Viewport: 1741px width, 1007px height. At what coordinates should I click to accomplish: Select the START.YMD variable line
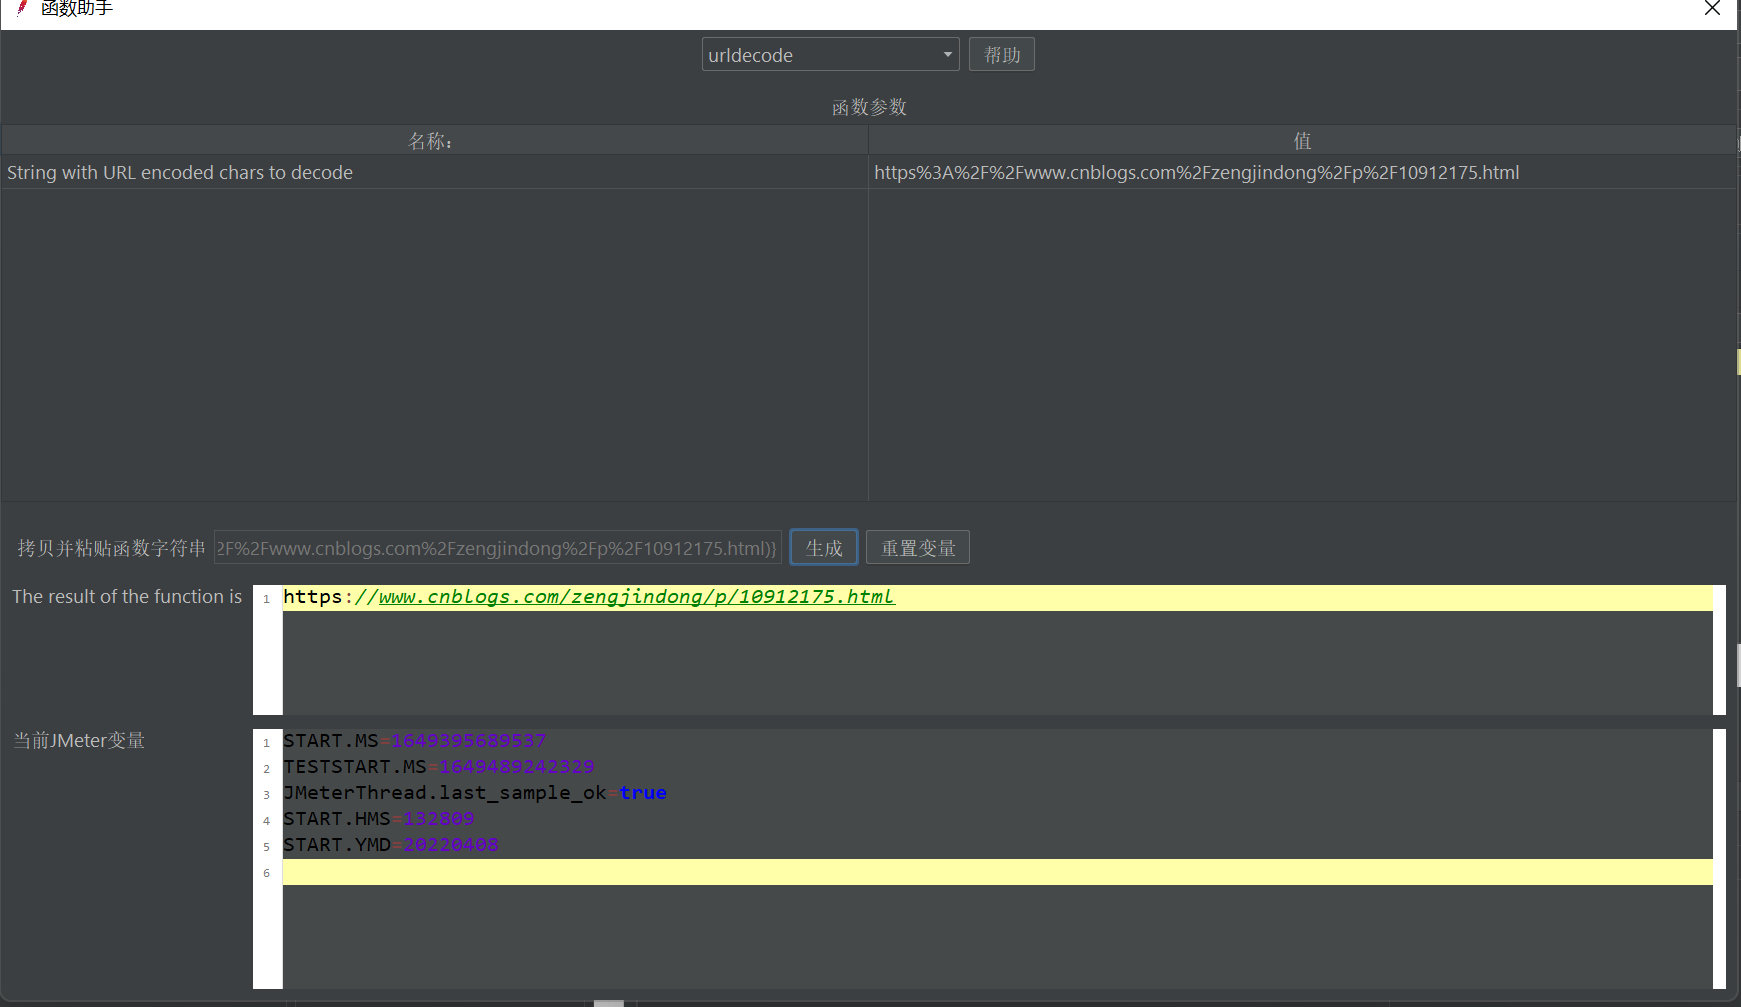(x=998, y=845)
